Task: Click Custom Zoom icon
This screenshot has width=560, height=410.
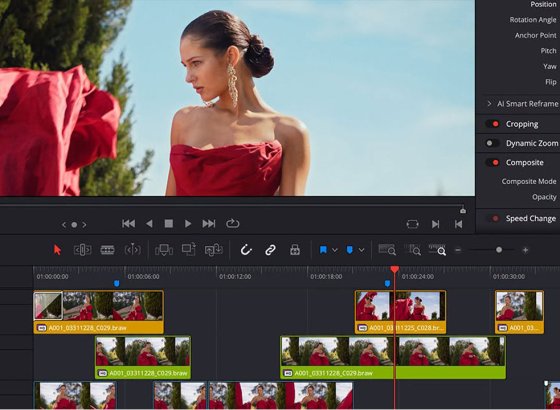Action: (437, 250)
